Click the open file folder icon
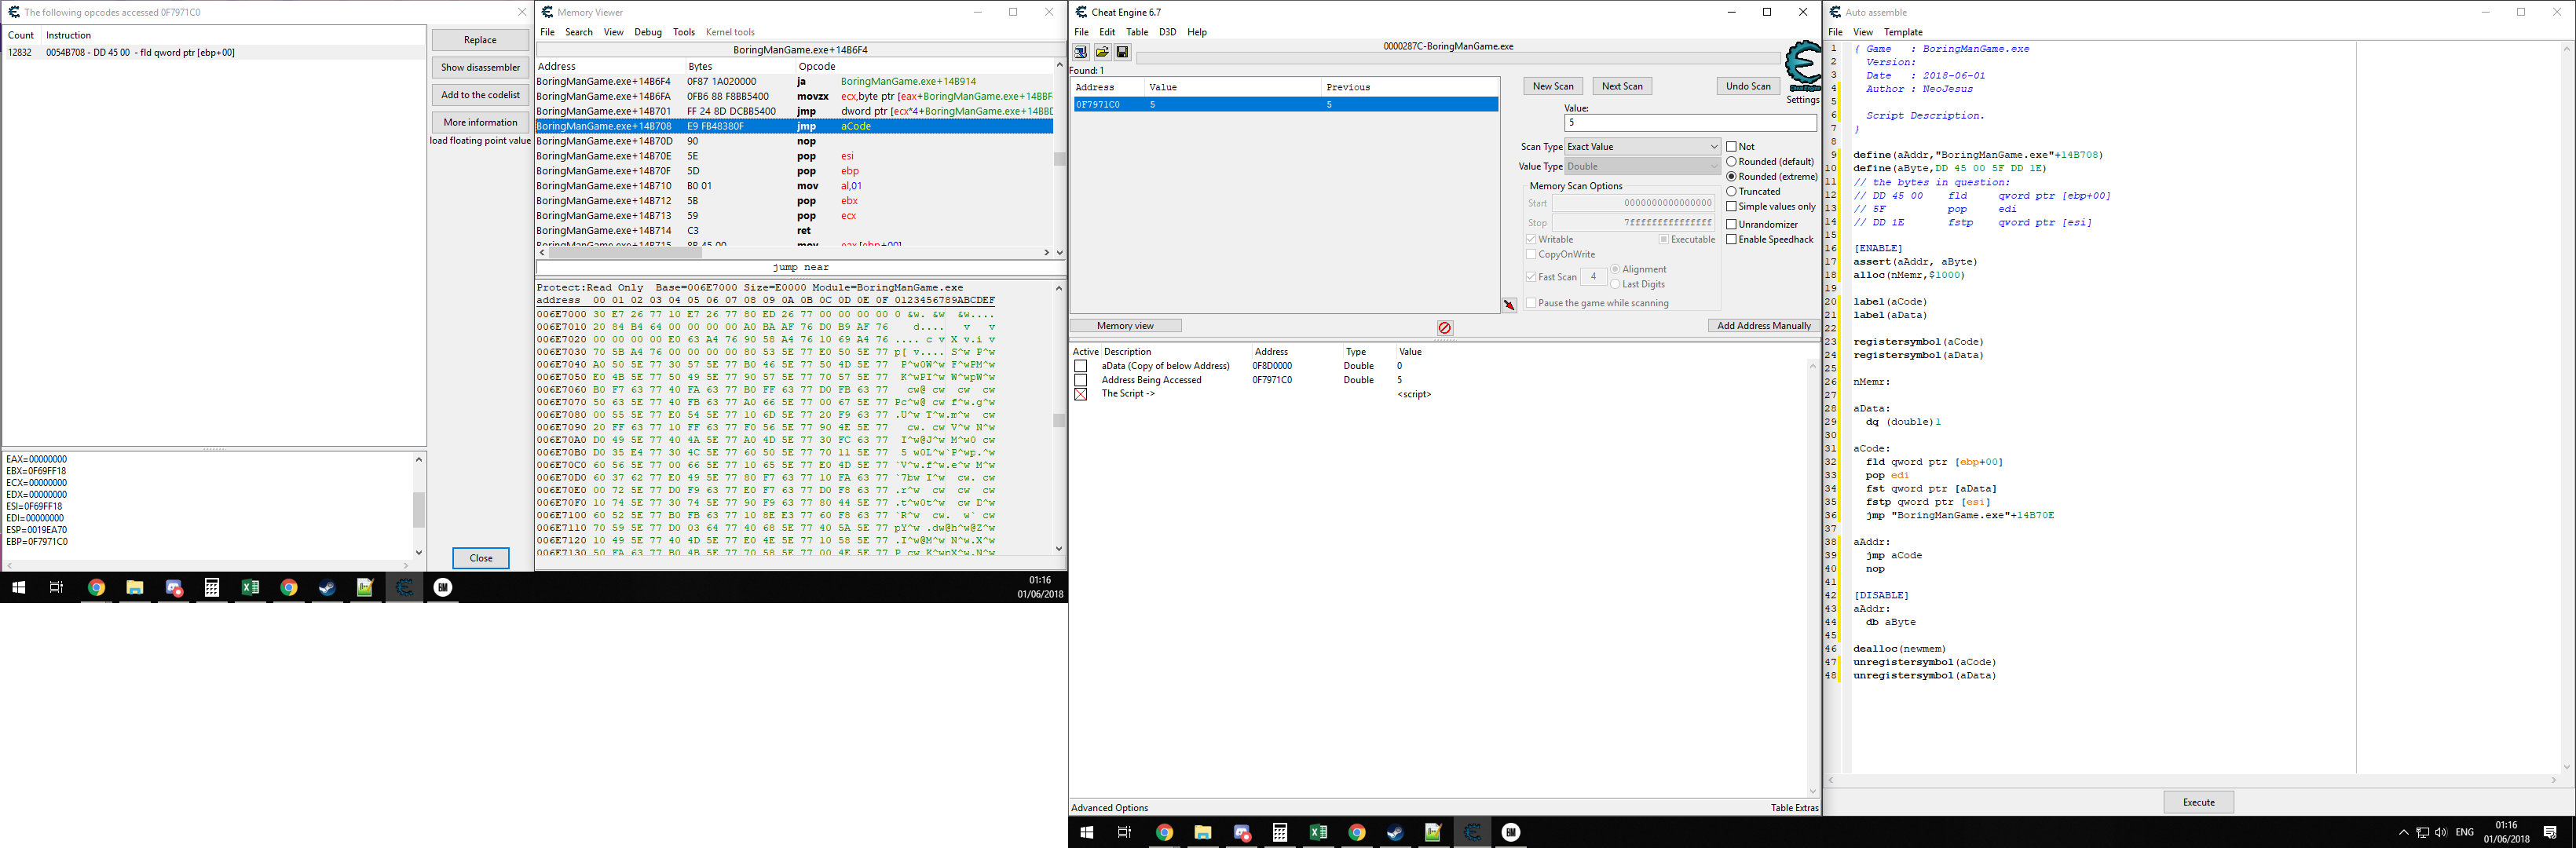 pyautogui.click(x=1101, y=52)
